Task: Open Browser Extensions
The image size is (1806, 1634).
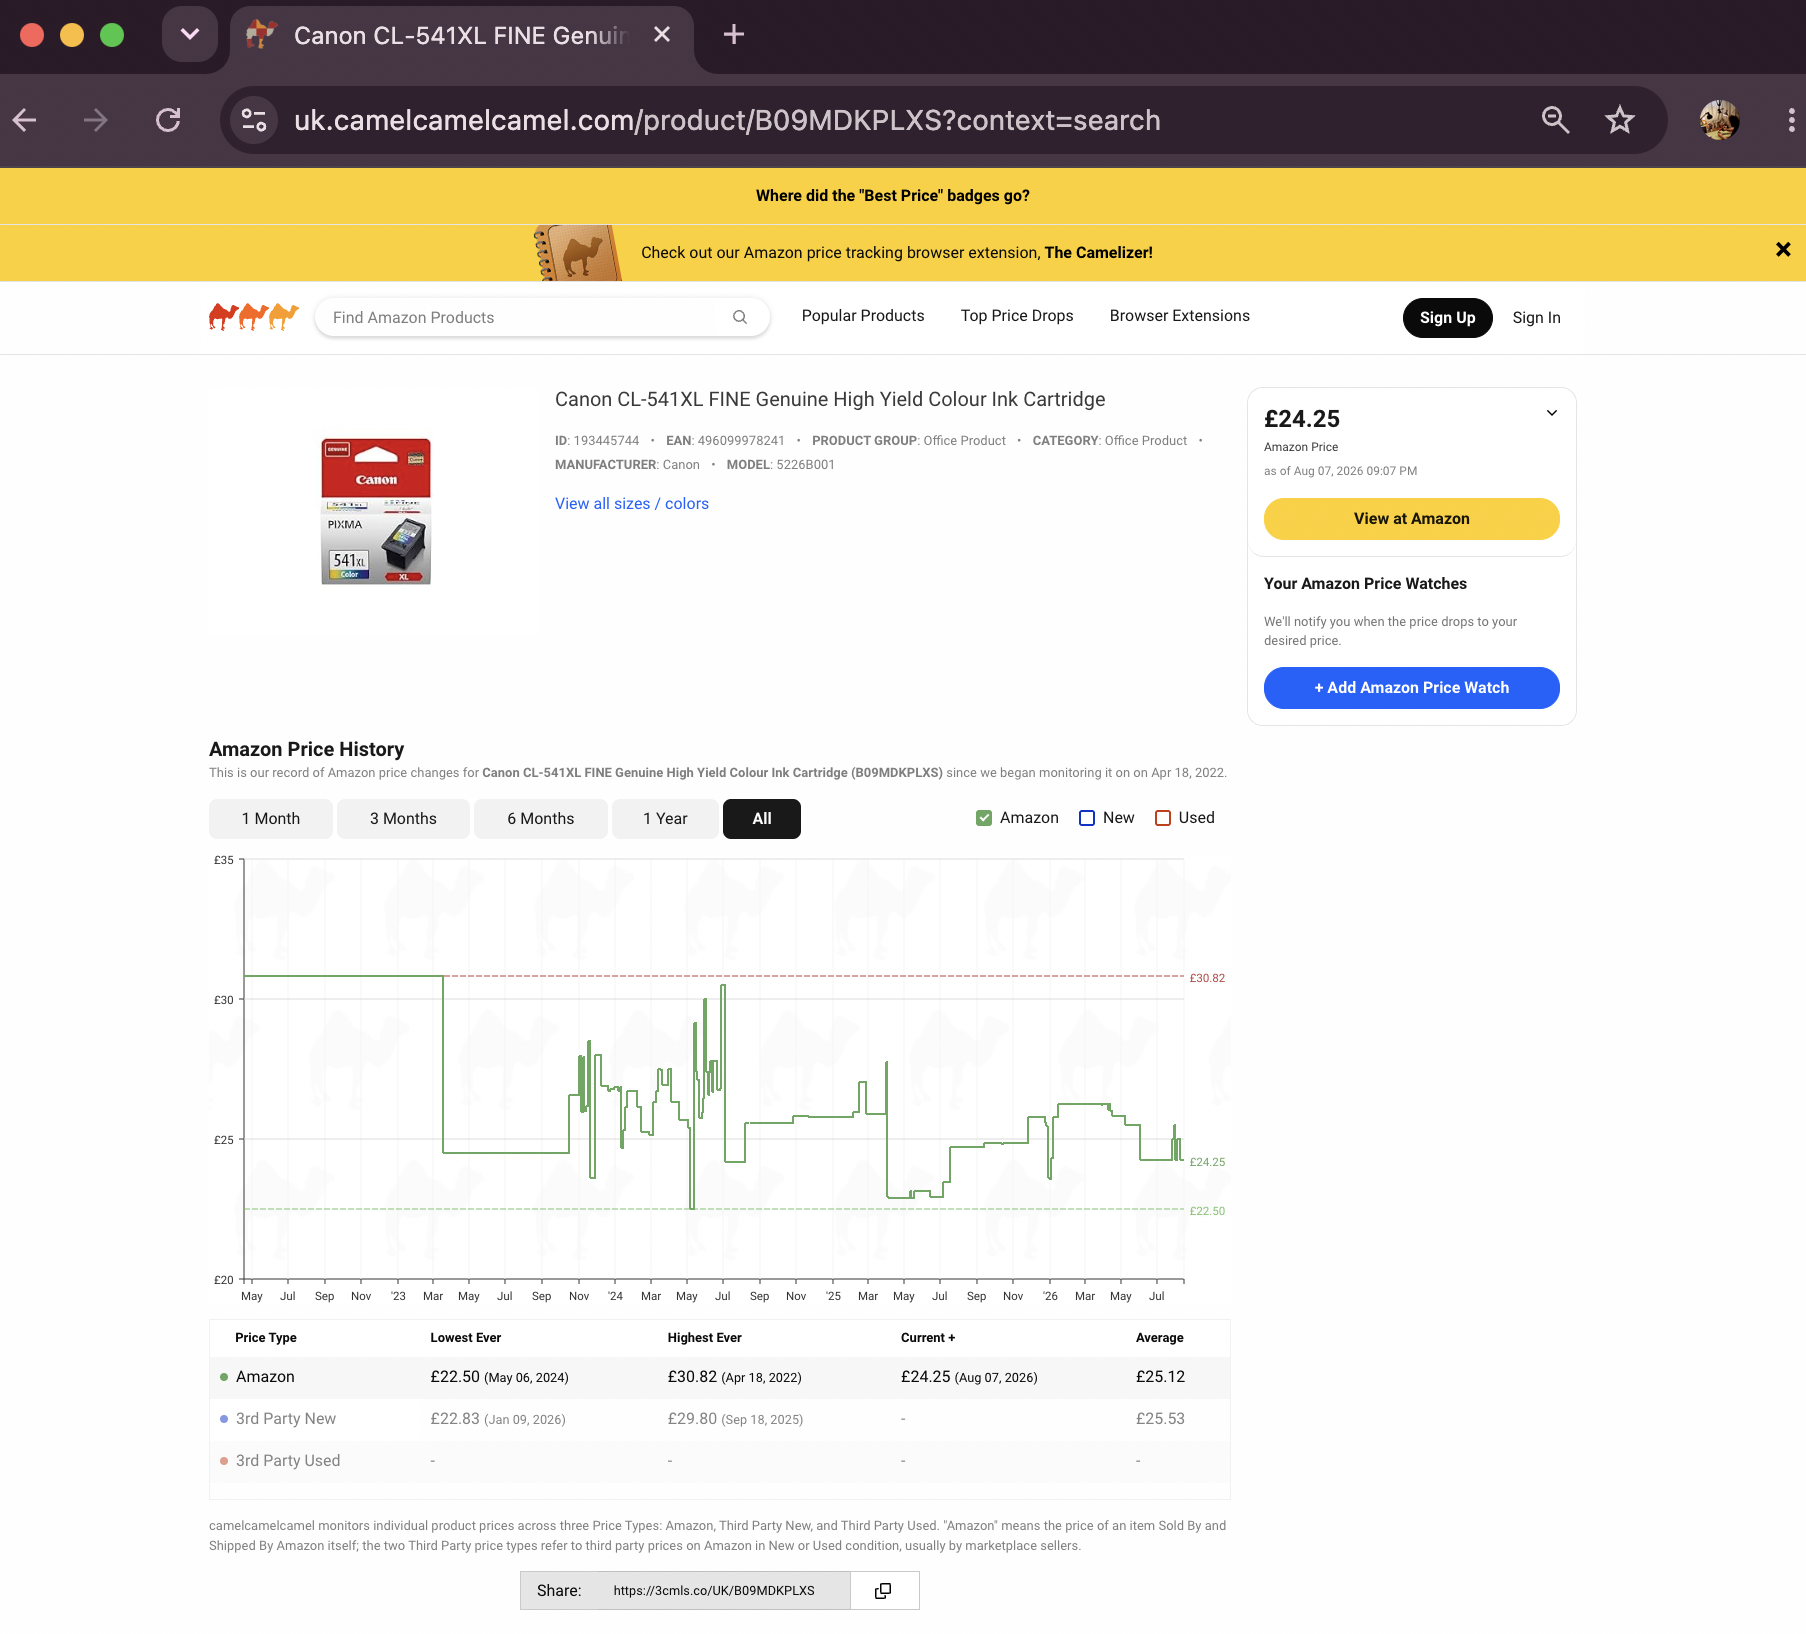Action: coord(1180,316)
